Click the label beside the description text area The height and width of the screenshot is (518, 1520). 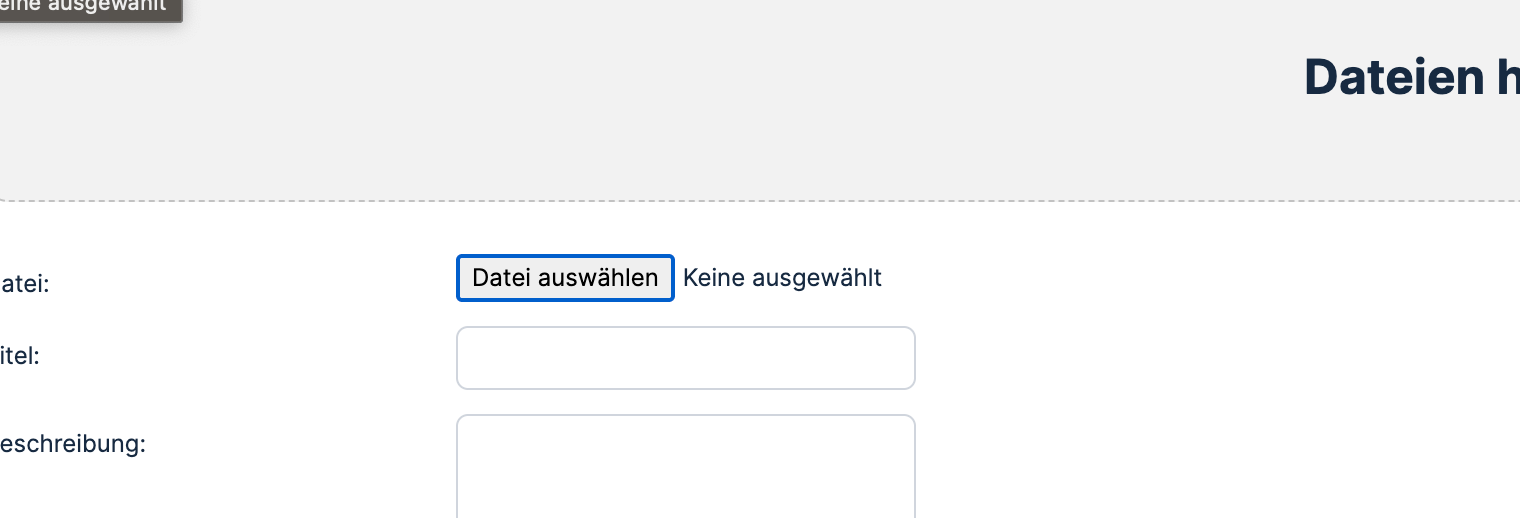tap(73, 444)
